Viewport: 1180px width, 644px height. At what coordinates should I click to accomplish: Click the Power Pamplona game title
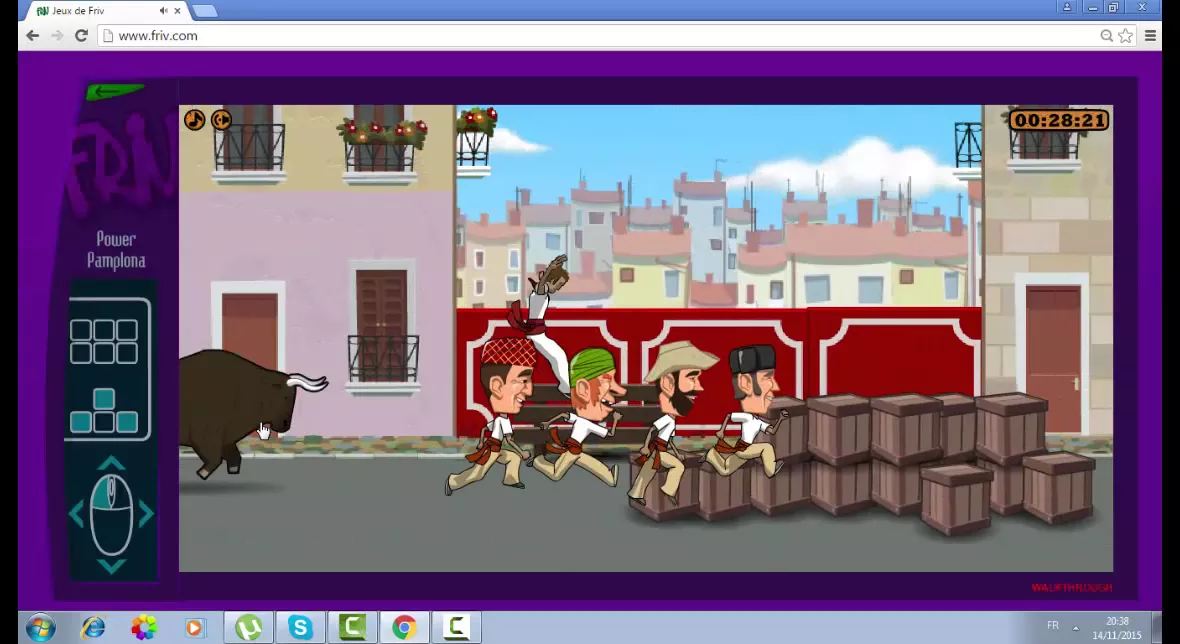(x=116, y=250)
